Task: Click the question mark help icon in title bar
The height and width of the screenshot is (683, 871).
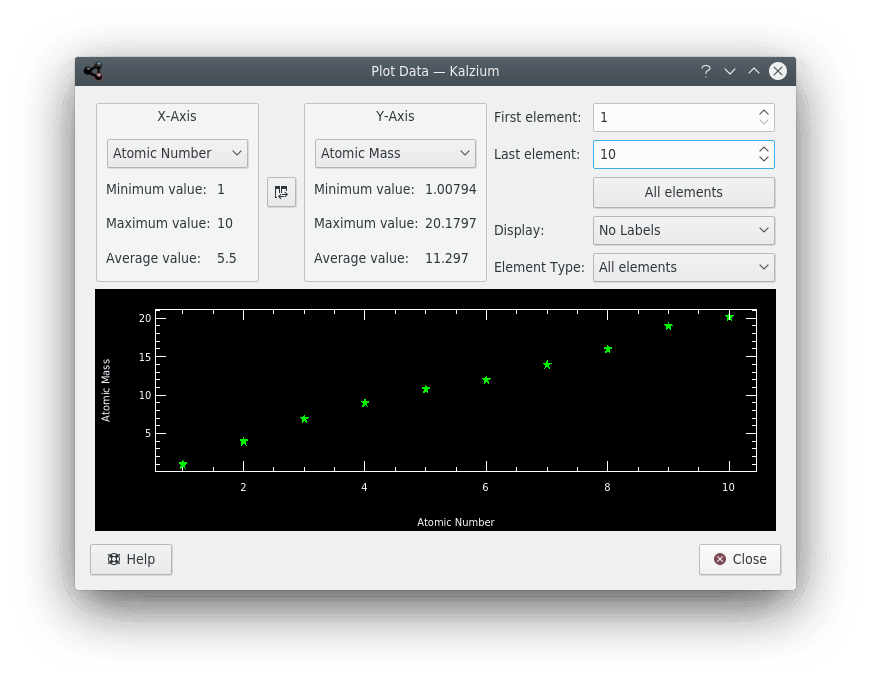Action: (x=705, y=71)
